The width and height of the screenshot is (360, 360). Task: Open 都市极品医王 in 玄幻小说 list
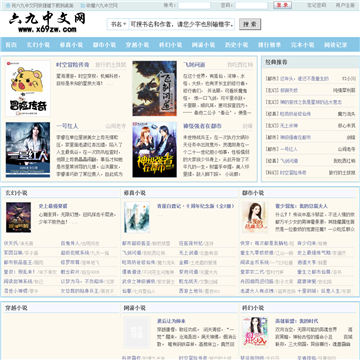pos(18,262)
